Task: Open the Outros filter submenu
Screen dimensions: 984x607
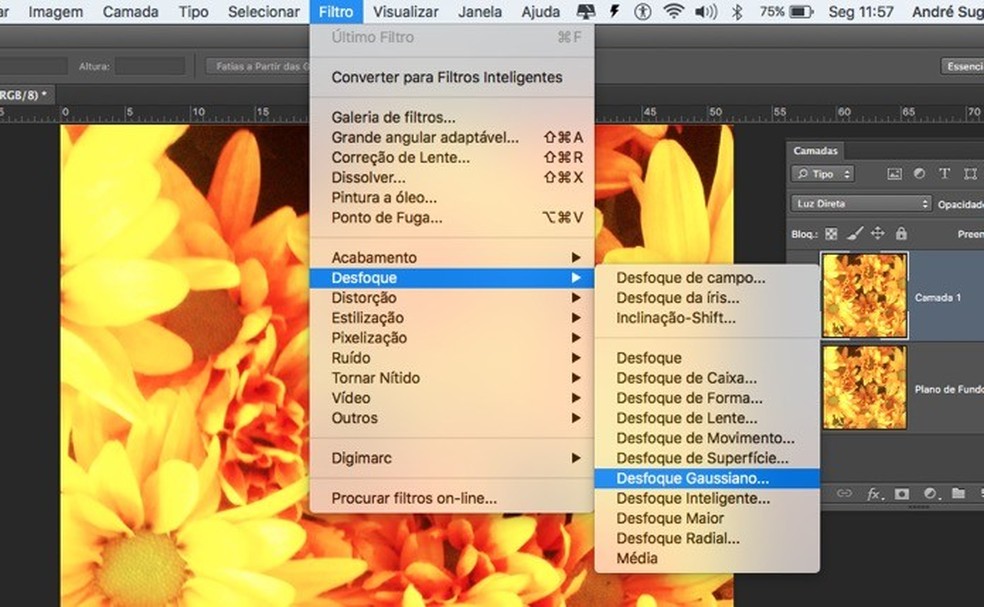Action: 452,418
